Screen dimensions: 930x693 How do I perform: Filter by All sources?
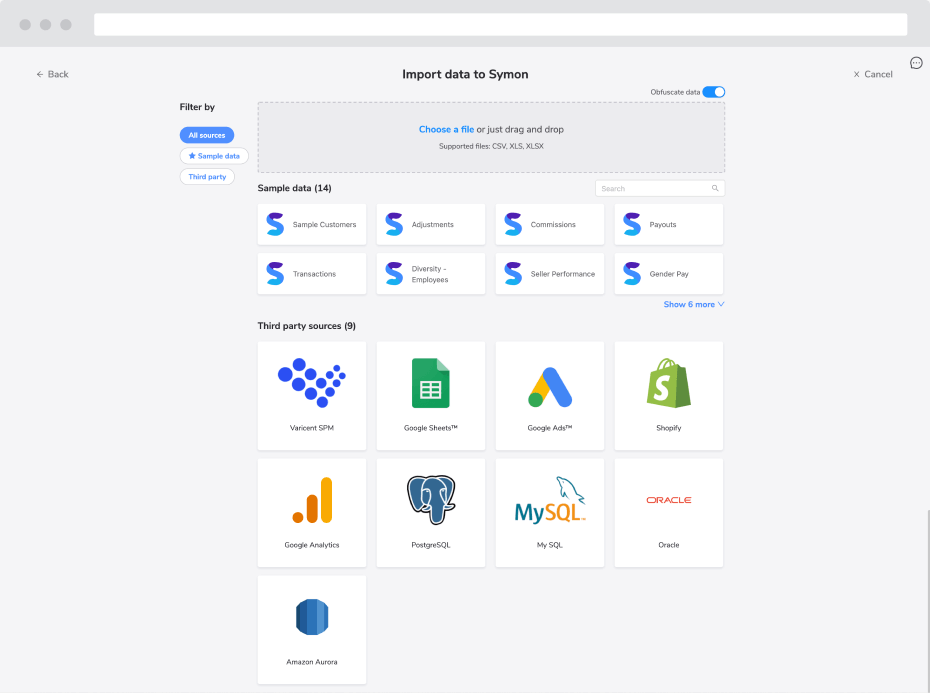(x=207, y=135)
